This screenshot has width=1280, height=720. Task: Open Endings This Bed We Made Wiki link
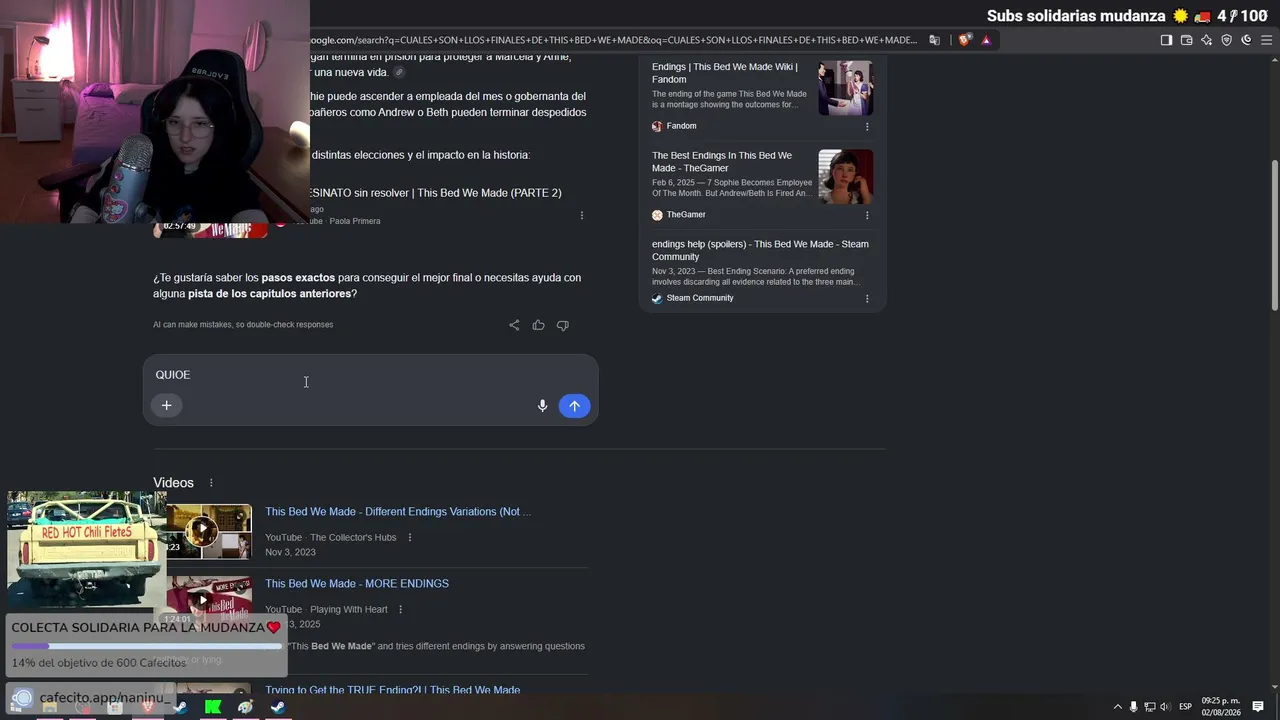click(x=725, y=73)
